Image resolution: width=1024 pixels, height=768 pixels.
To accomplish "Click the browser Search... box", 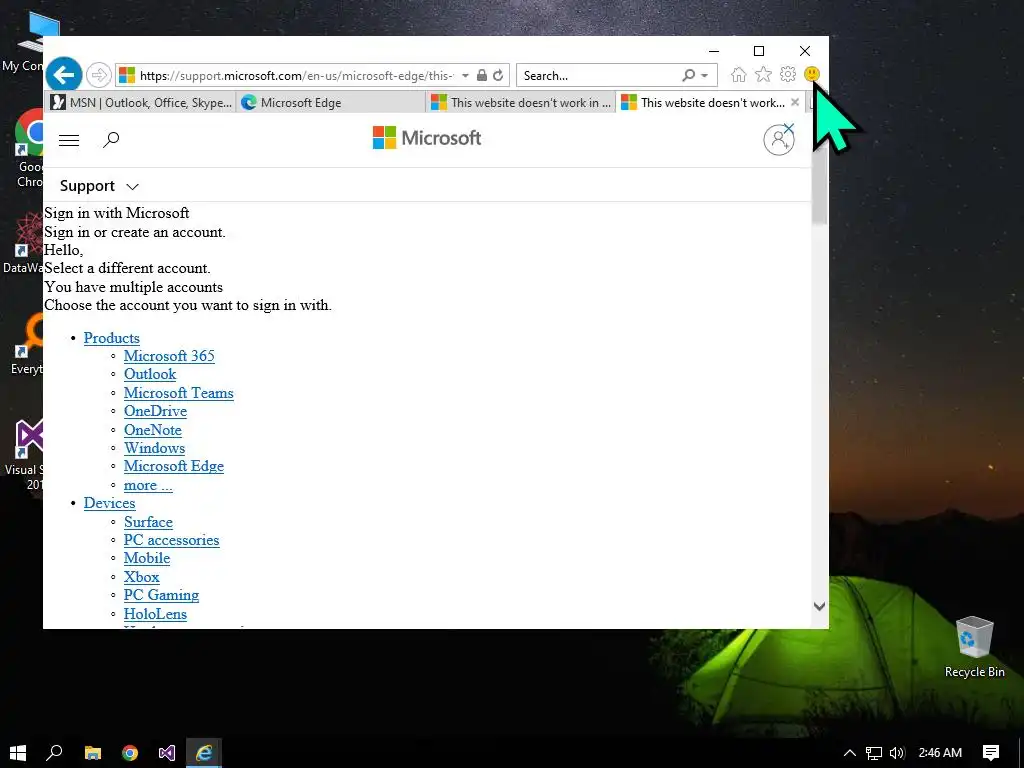I will (x=600, y=76).
